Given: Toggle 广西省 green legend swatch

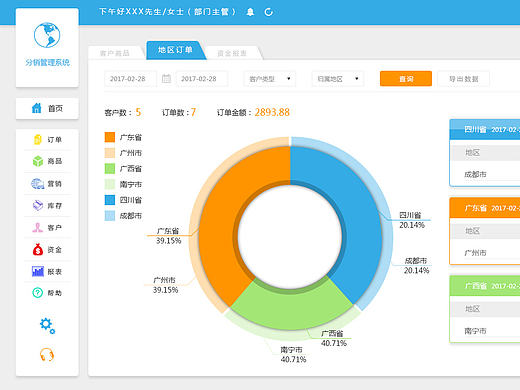Looking at the screenshot, I should [110, 168].
